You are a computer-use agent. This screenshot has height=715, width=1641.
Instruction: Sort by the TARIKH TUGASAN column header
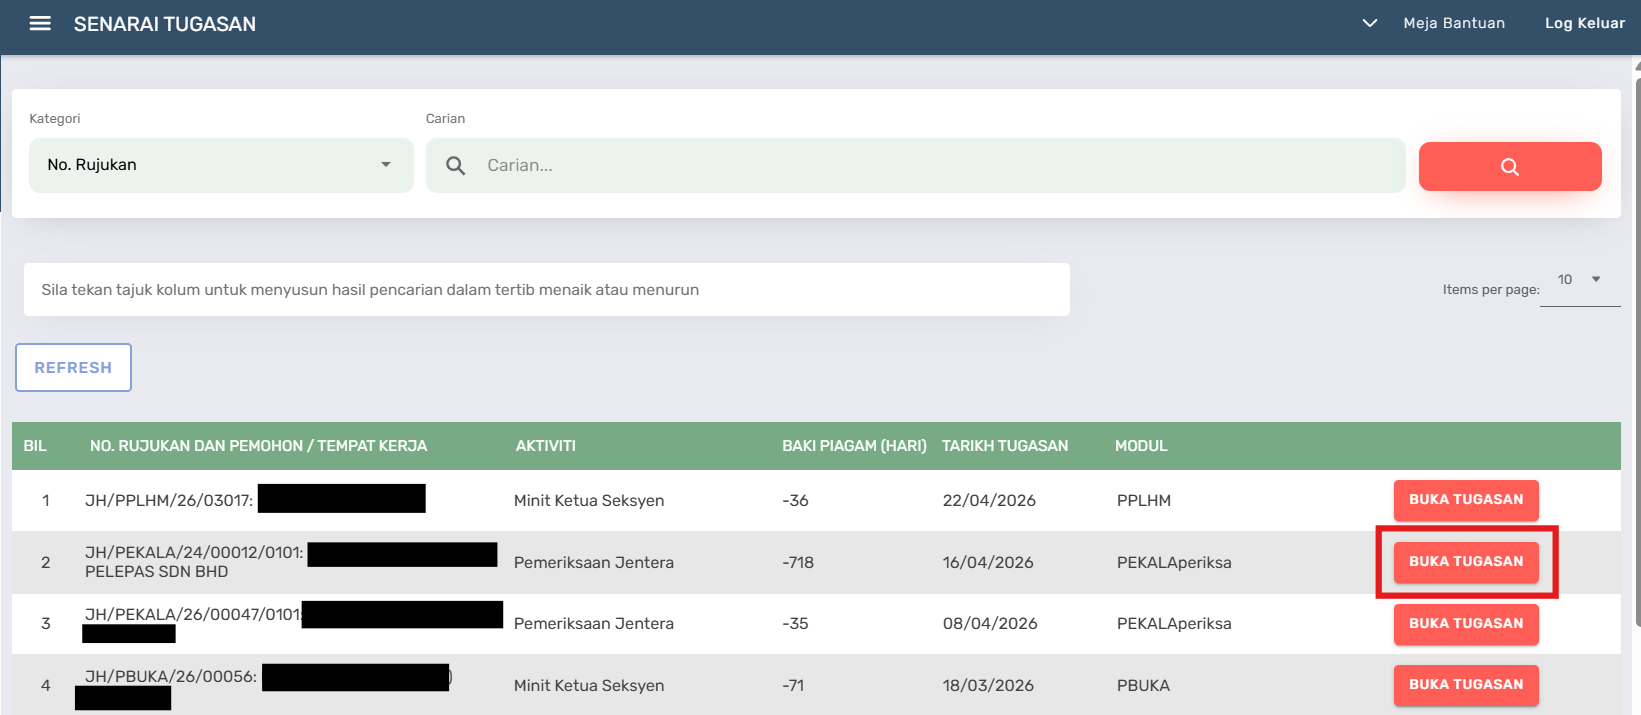point(1005,446)
